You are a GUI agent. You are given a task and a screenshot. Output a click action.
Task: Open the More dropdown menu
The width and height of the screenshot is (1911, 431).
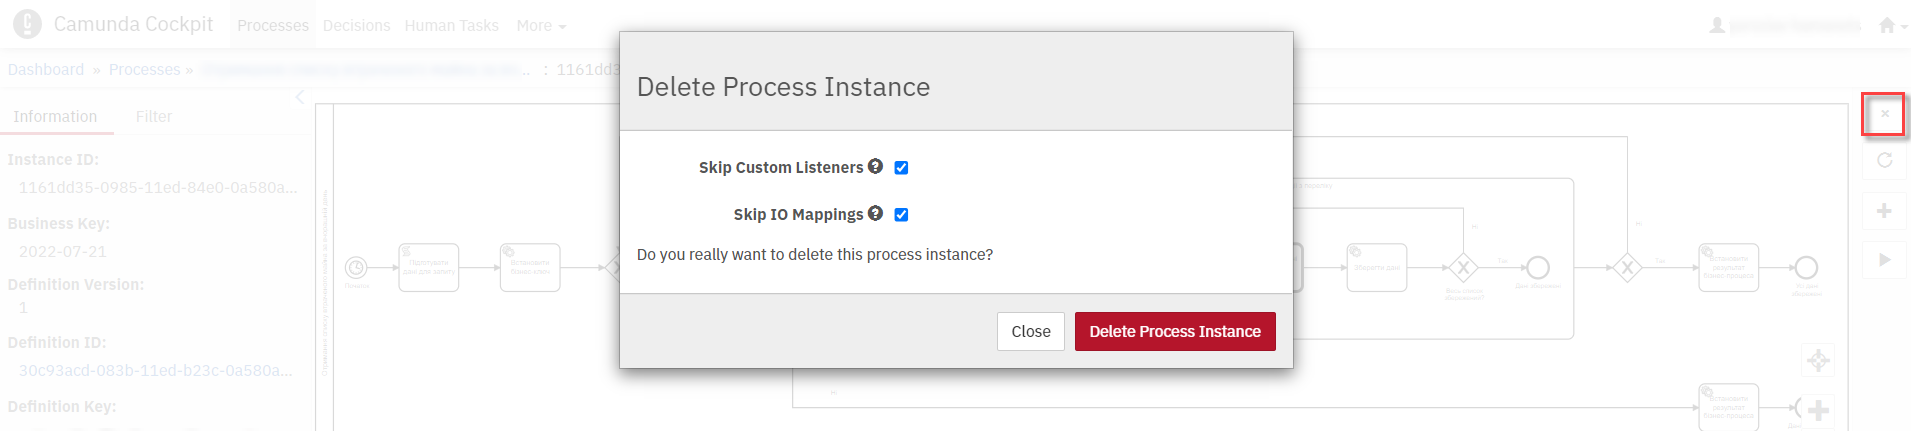[541, 26]
